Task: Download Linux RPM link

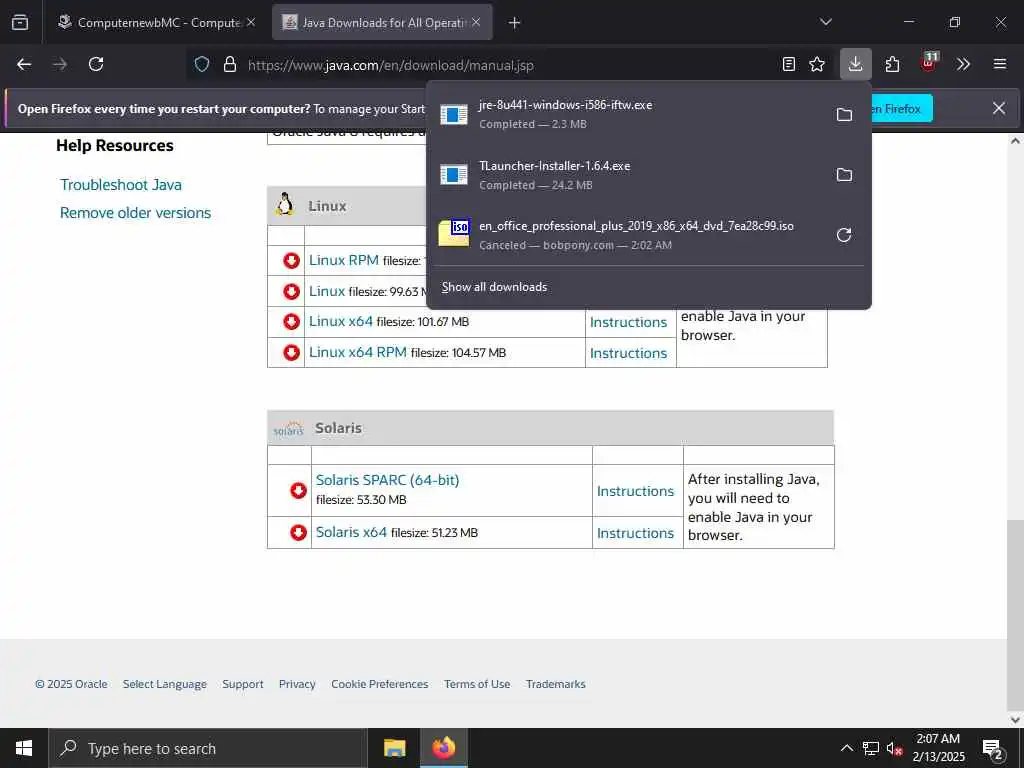Action: (x=344, y=260)
